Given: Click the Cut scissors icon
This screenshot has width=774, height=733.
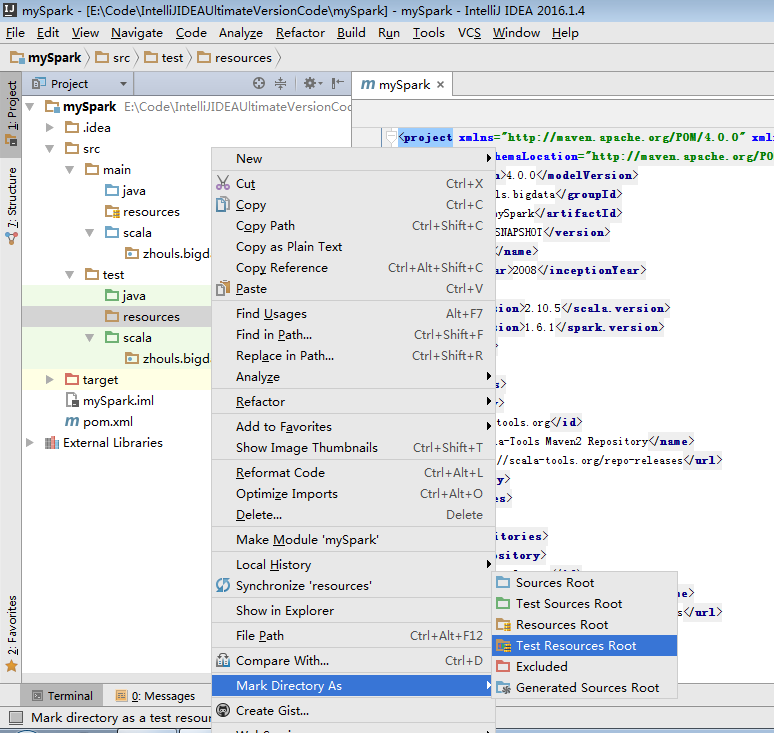Looking at the screenshot, I should [223, 183].
